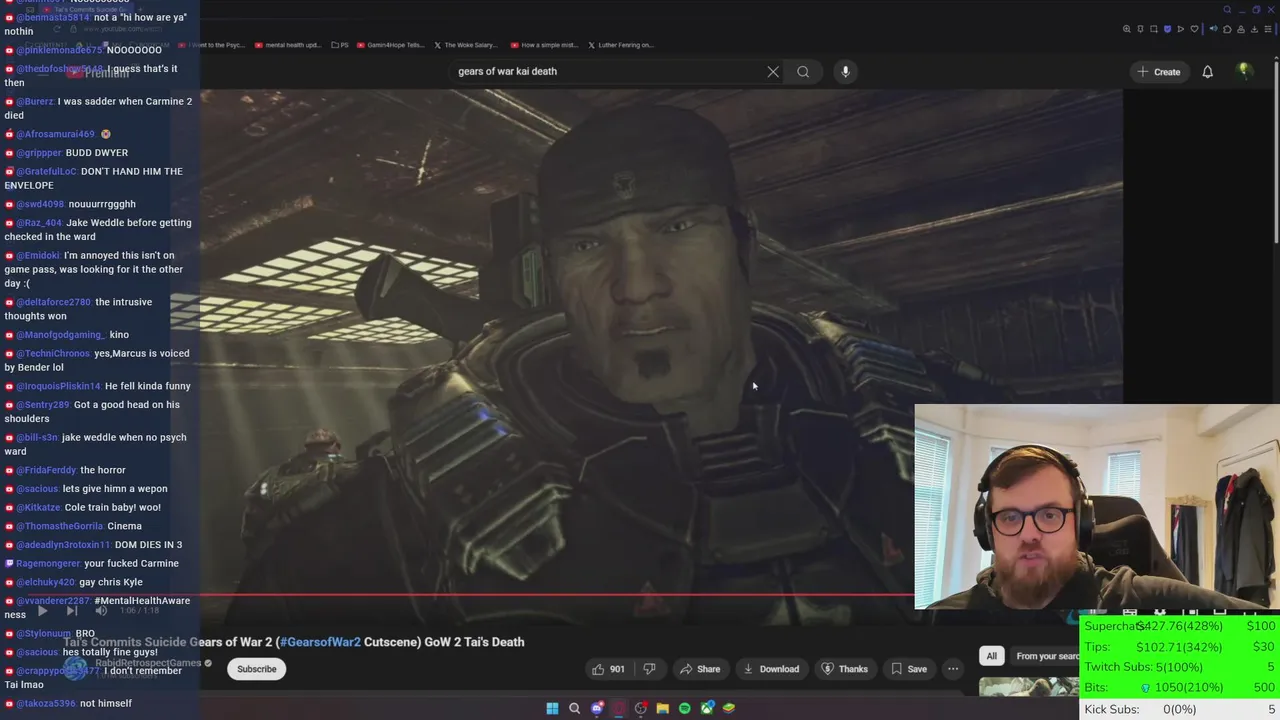The image size is (1280, 720).
Task: Open the Gamin4Hope Tells... bookmark
Action: [390, 45]
